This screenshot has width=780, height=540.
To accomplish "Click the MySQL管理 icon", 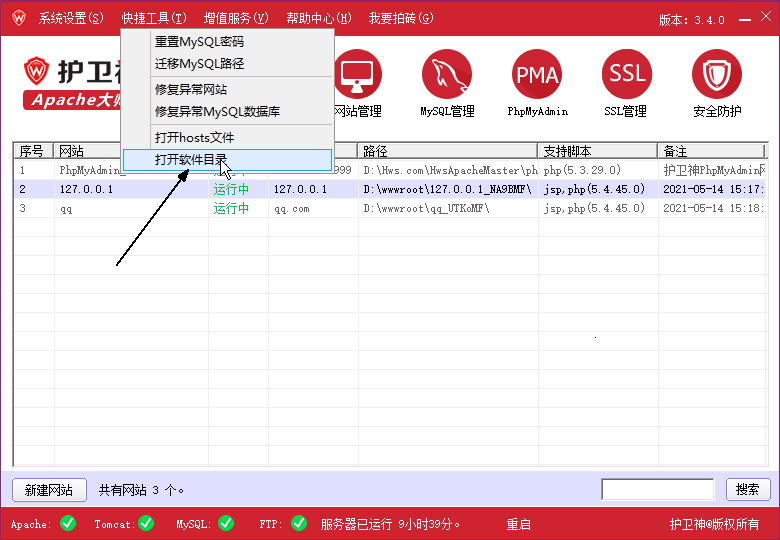I will pyautogui.click(x=447, y=75).
